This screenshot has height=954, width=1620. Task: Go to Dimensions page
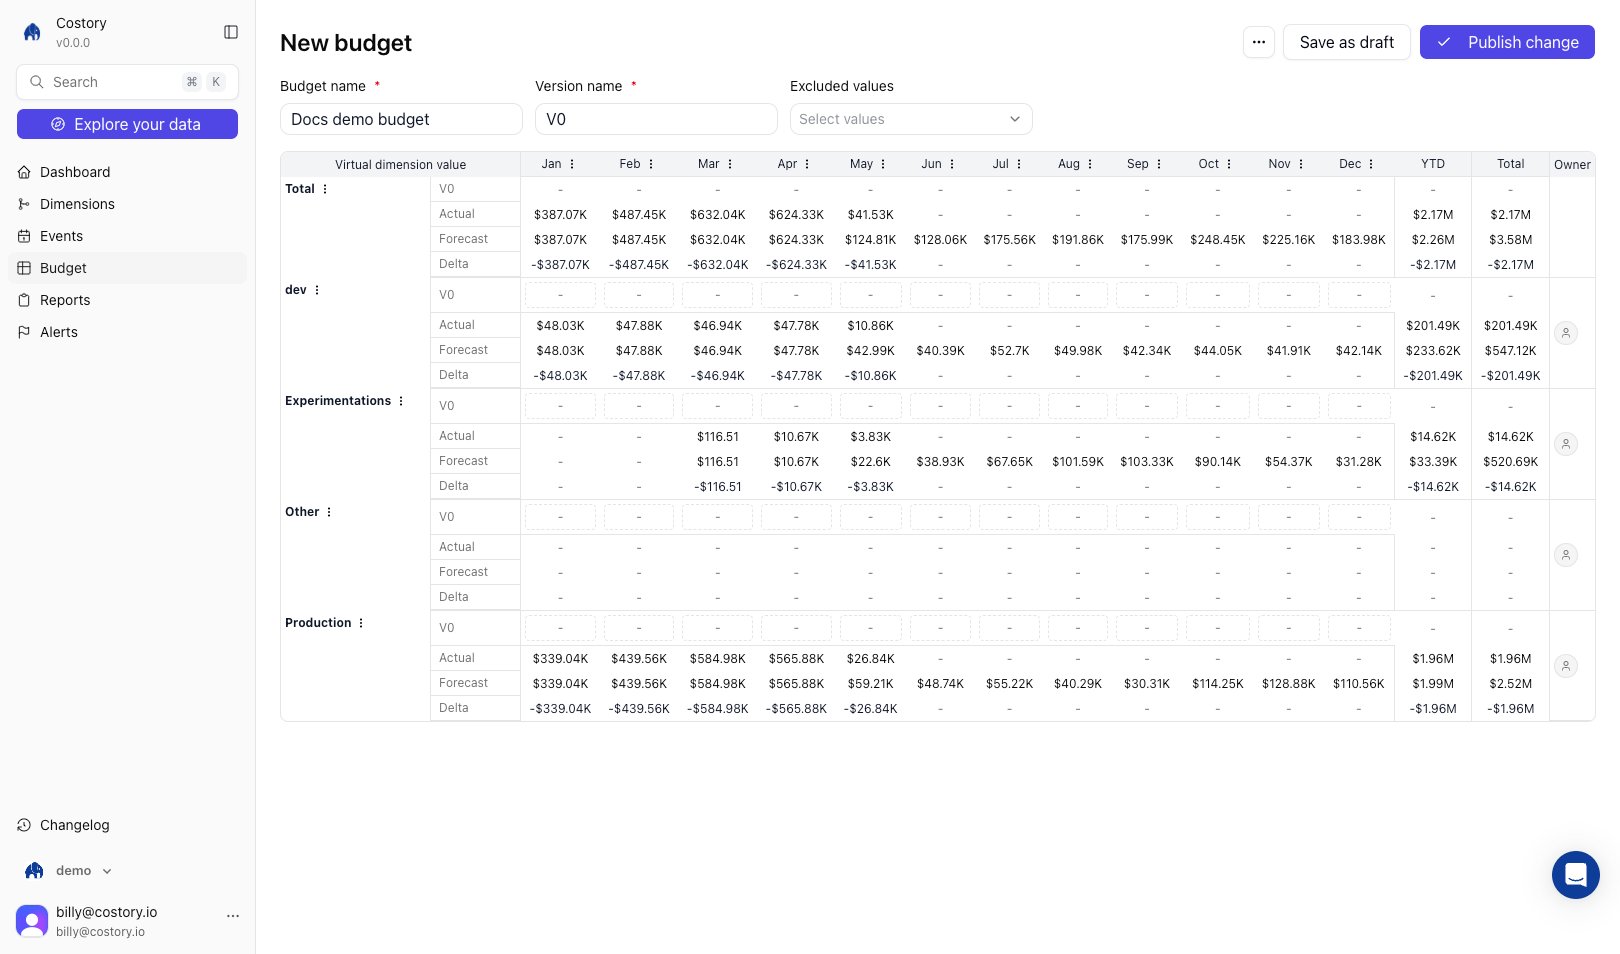[x=128, y=204]
